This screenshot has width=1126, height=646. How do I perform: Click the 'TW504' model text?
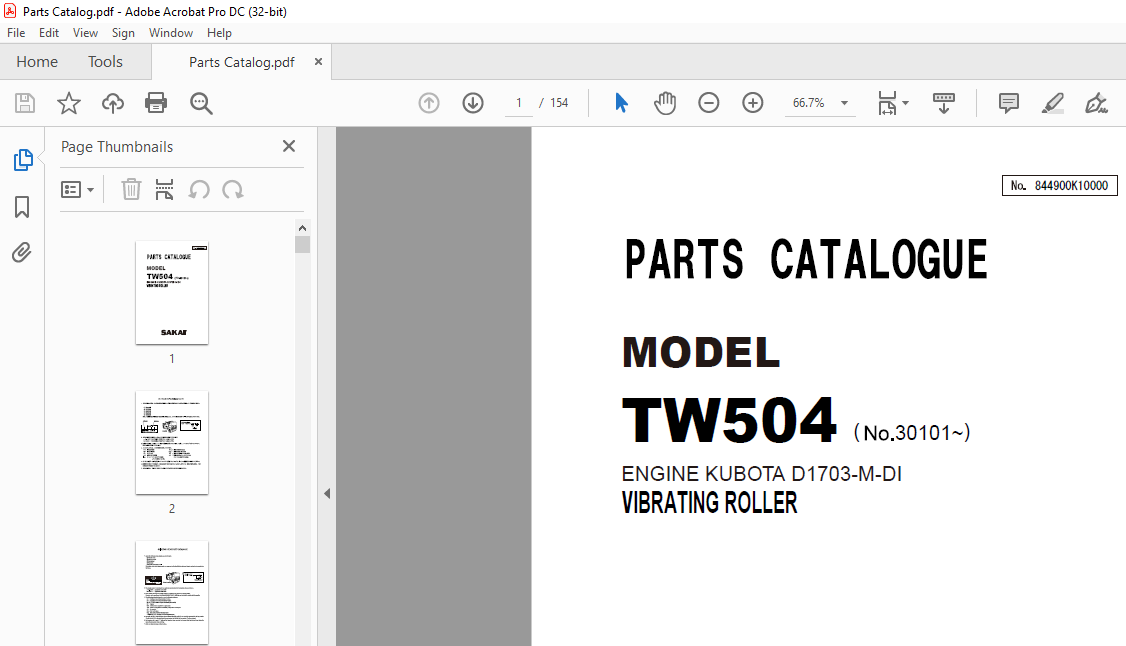point(730,421)
